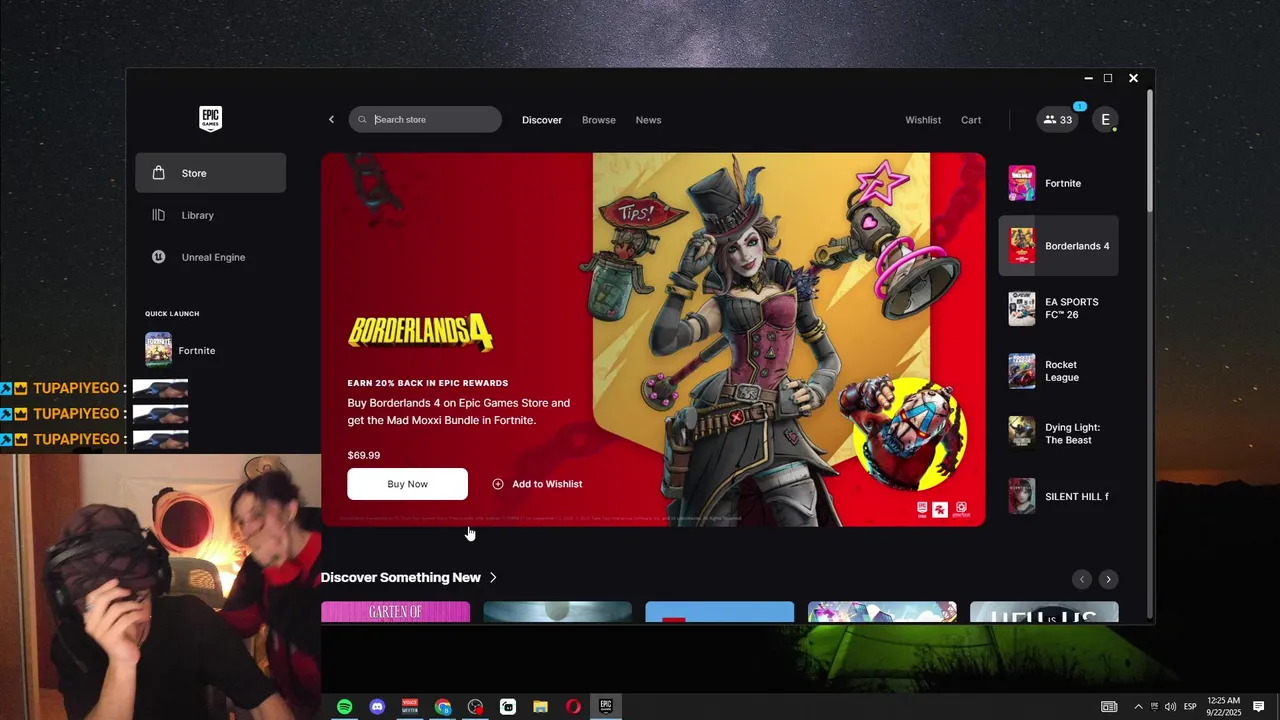
Task: Open the Library section
Action: [211, 215]
